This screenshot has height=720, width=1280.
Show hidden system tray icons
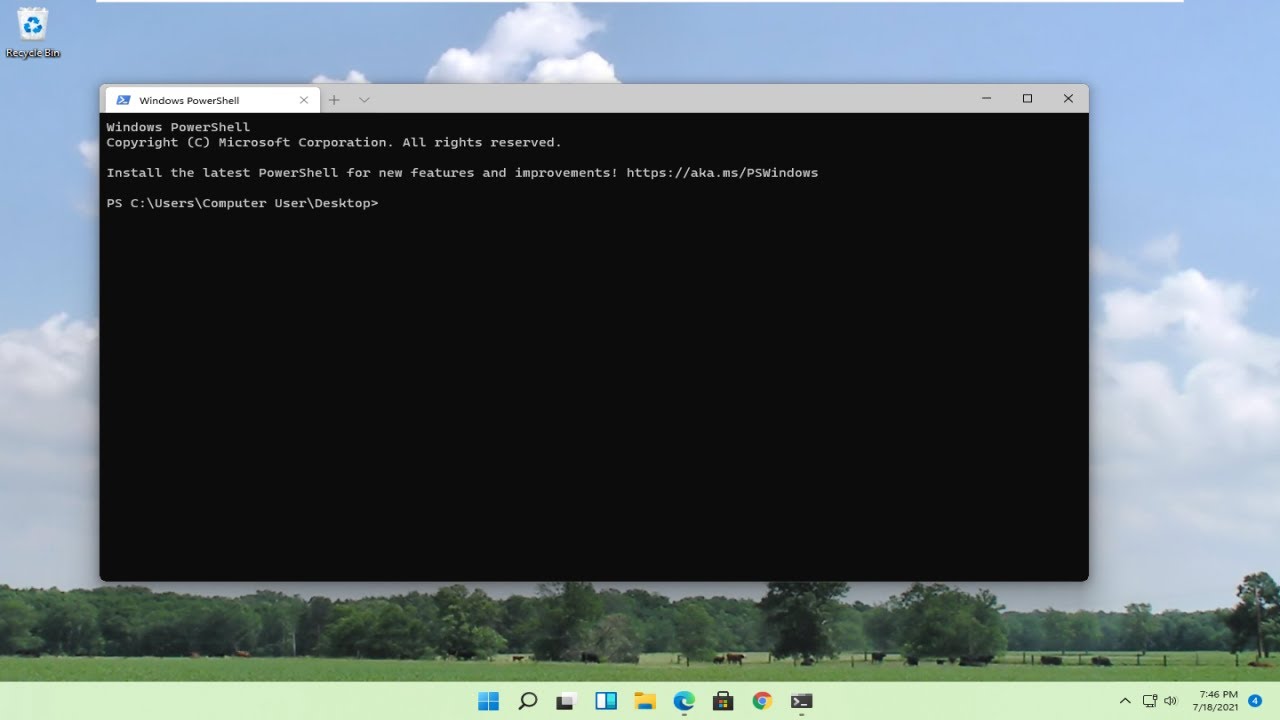click(x=1125, y=701)
